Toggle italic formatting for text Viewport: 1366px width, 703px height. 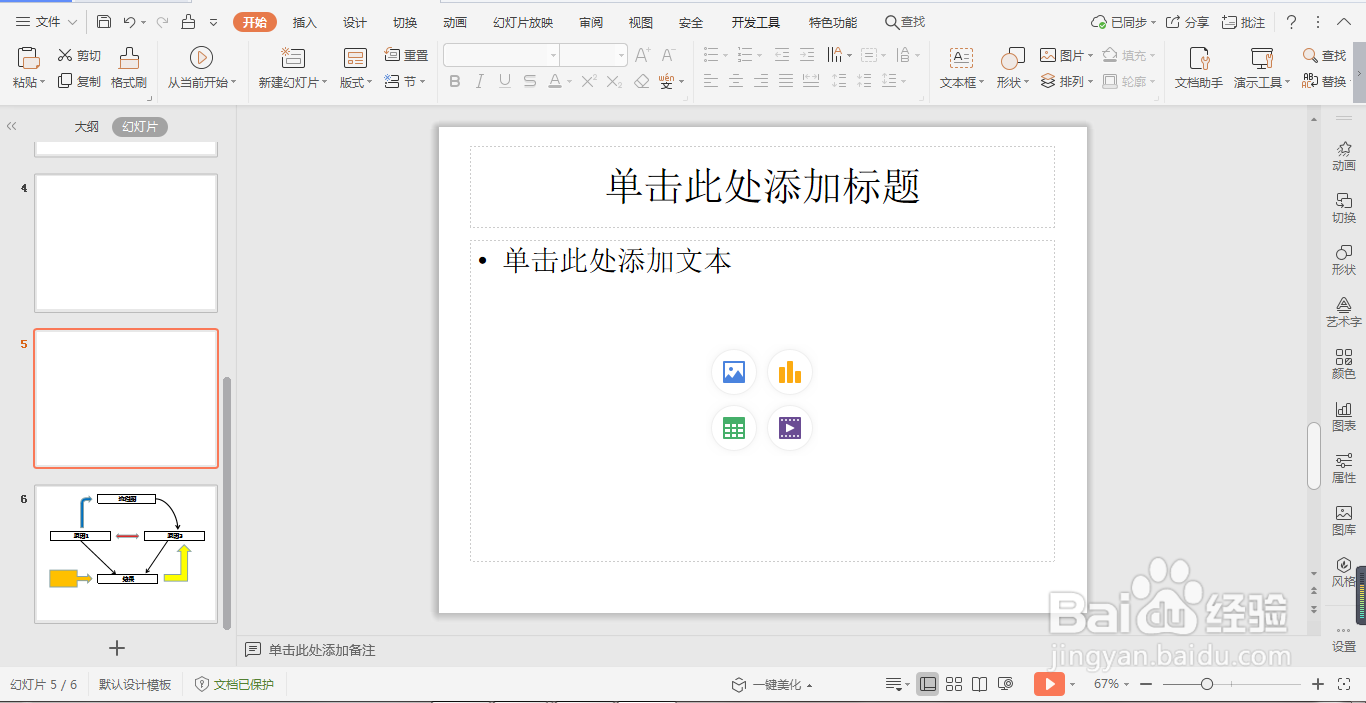(478, 82)
